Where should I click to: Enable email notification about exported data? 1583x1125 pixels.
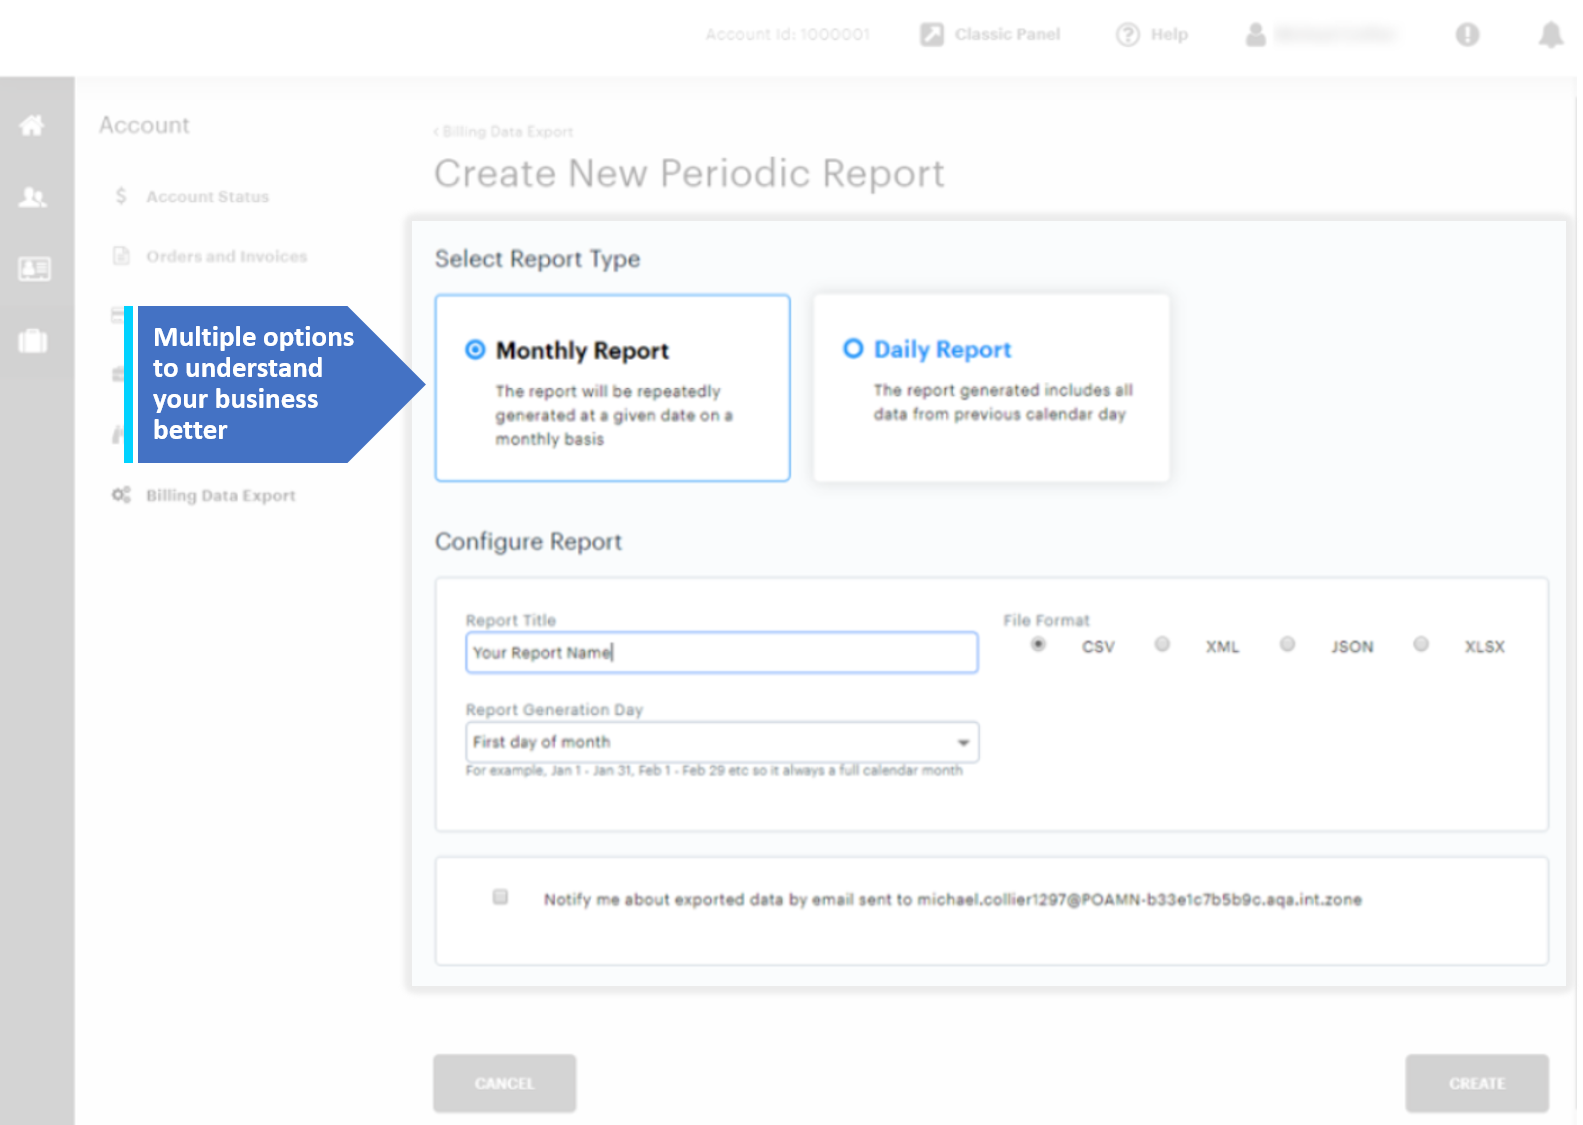[500, 897]
